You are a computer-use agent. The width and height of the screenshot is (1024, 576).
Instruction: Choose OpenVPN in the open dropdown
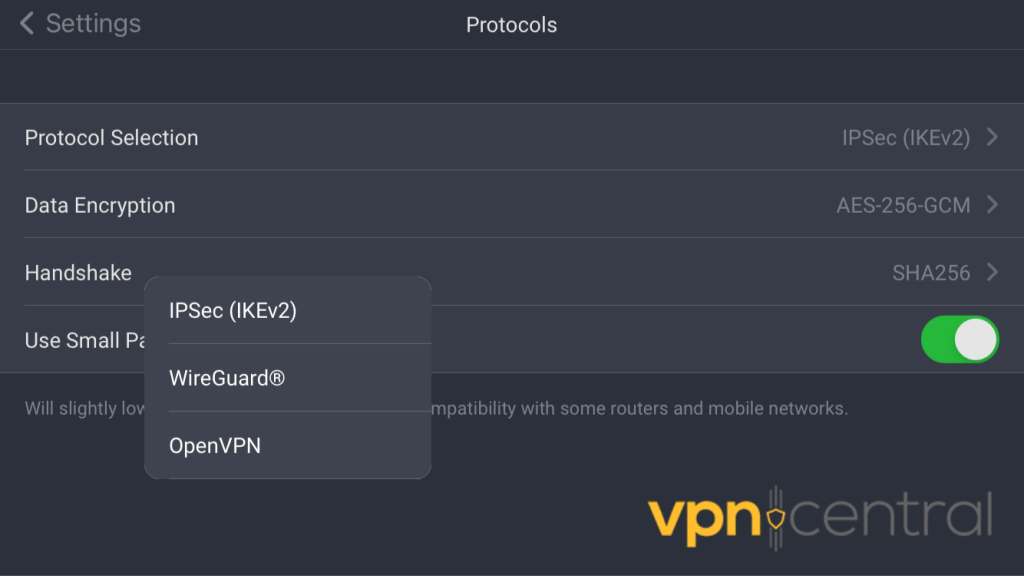point(213,445)
